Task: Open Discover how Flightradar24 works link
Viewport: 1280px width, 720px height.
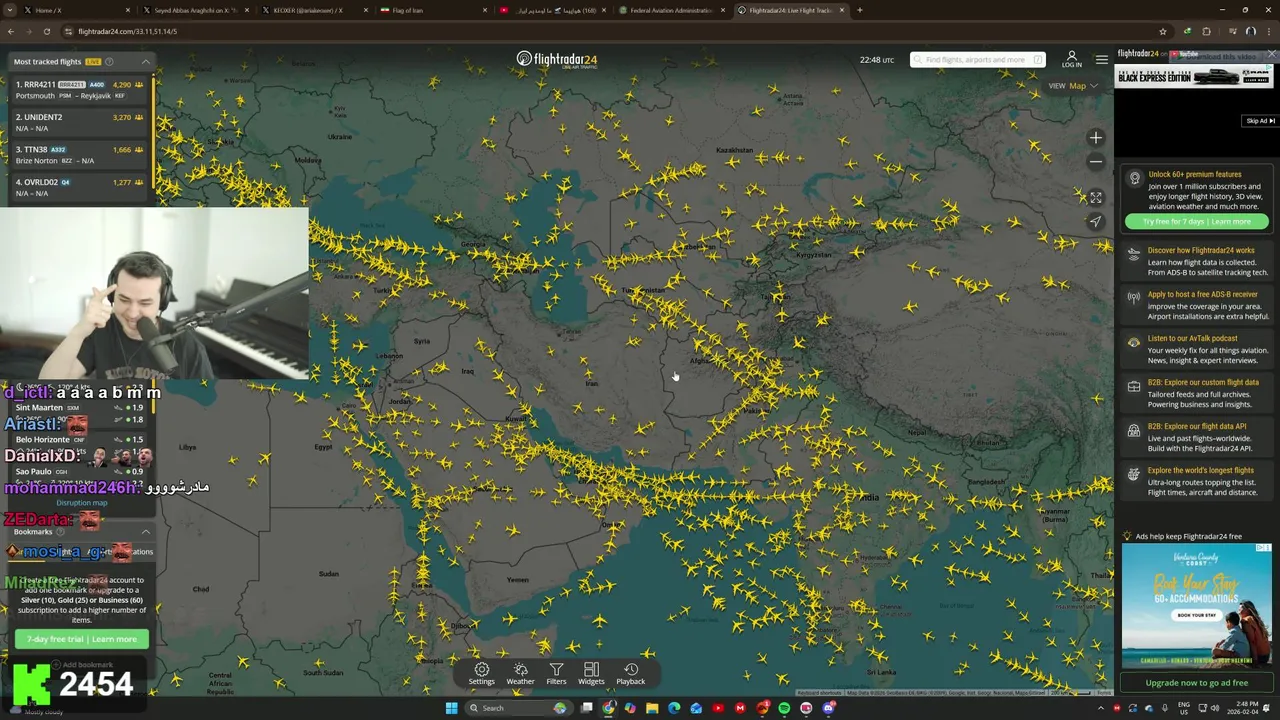Action: tap(1201, 250)
